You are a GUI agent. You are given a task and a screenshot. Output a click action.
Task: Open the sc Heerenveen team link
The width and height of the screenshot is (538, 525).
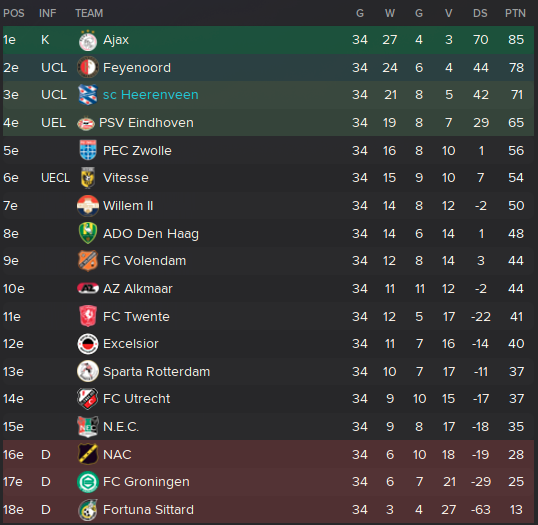coord(151,95)
